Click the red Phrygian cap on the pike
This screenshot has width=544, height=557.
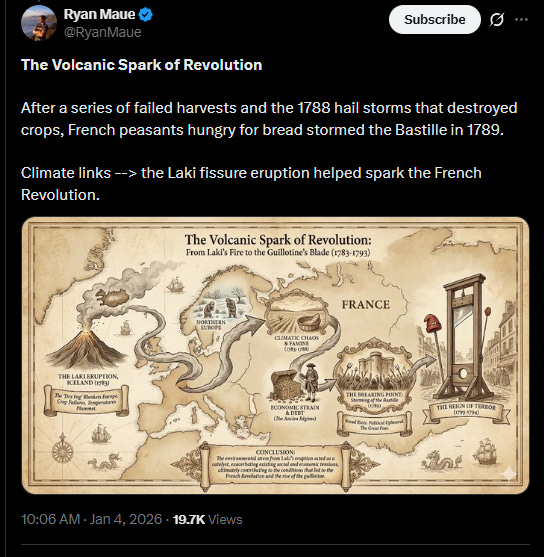432,323
